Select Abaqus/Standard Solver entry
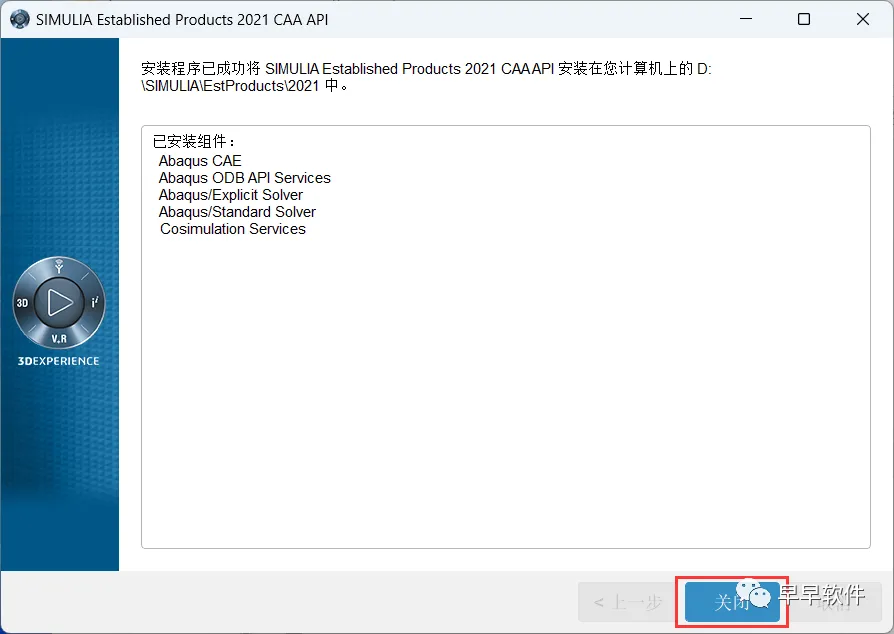The height and width of the screenshot is (634, 894). (237, 212)
